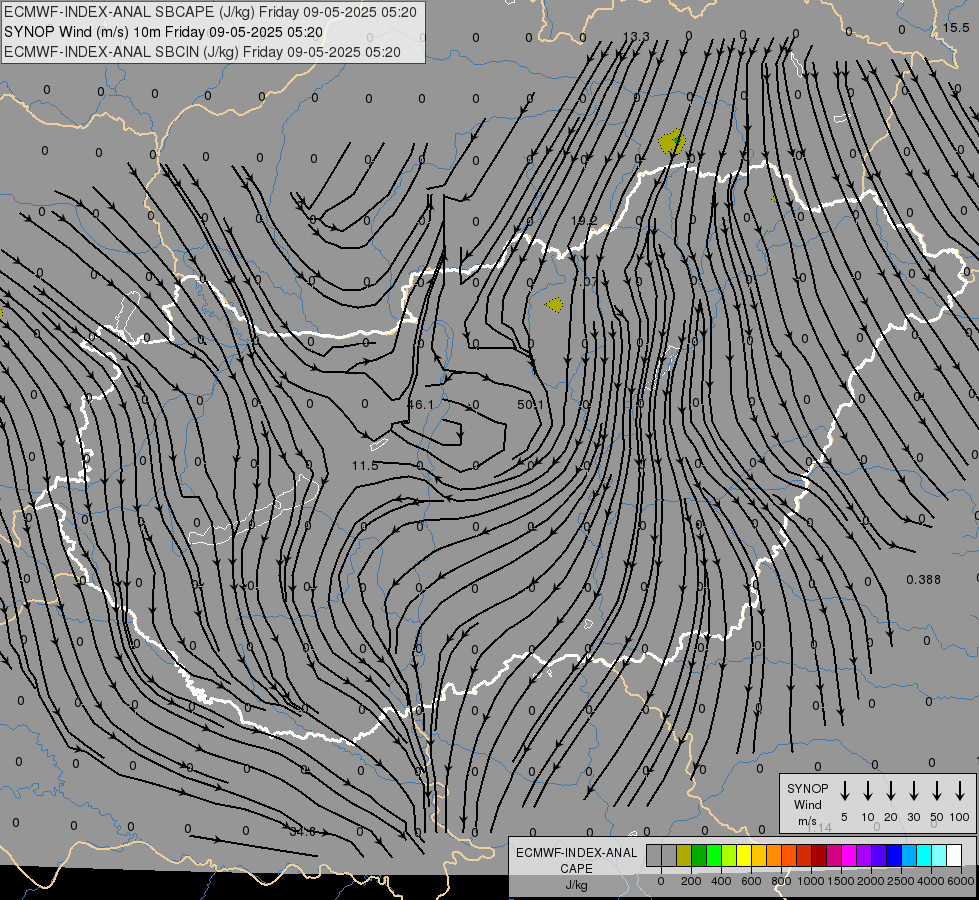Pick the amber swatch right of 600
The image size is (979, 900).
click(759, 855)
